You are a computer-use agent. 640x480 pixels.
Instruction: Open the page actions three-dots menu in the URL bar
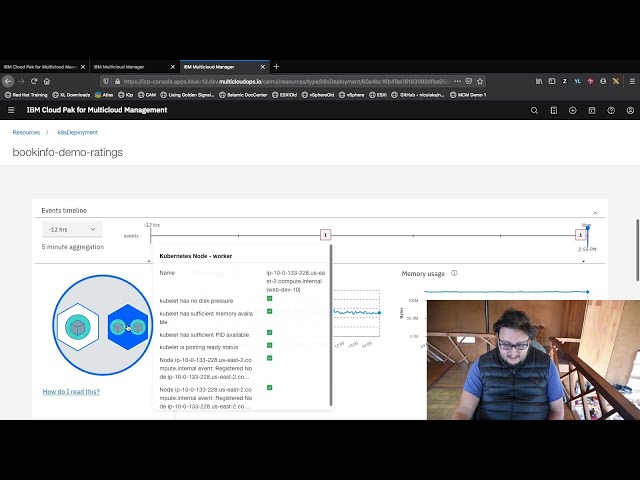pos(458,81)
